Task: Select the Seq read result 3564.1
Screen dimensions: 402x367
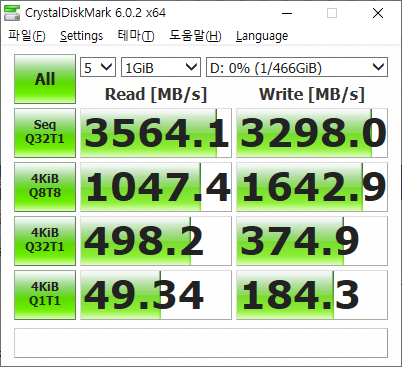Action: [156, 133]
